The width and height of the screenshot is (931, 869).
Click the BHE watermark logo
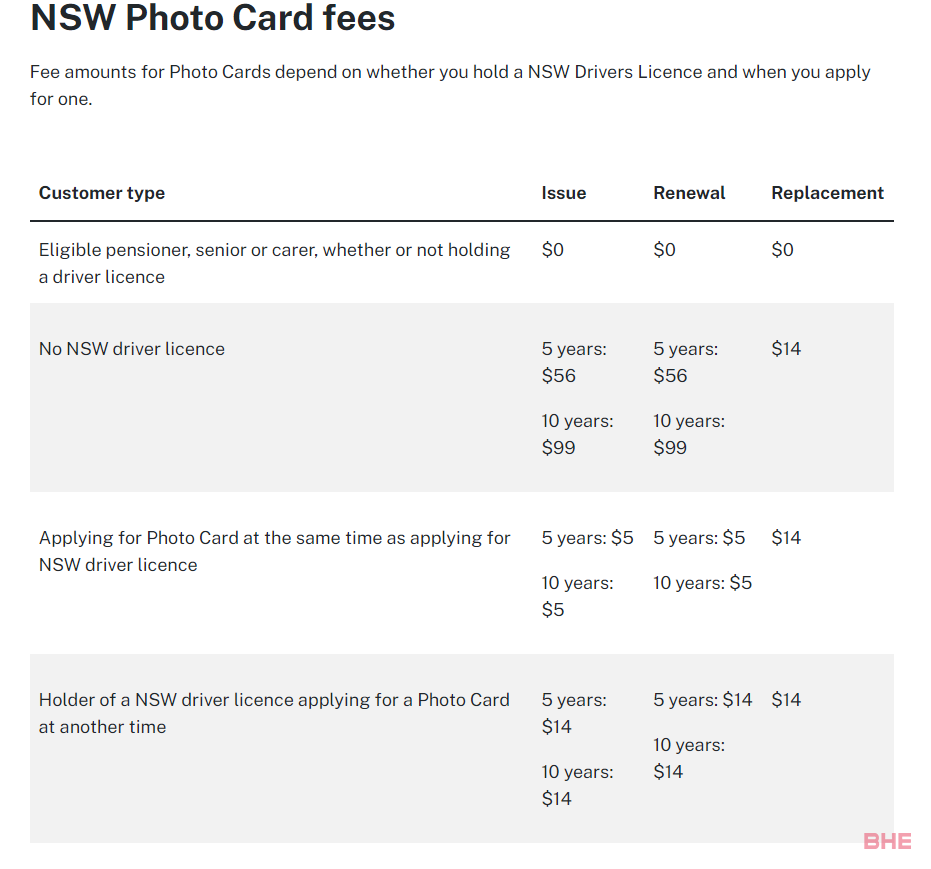[x=887, y=841]
